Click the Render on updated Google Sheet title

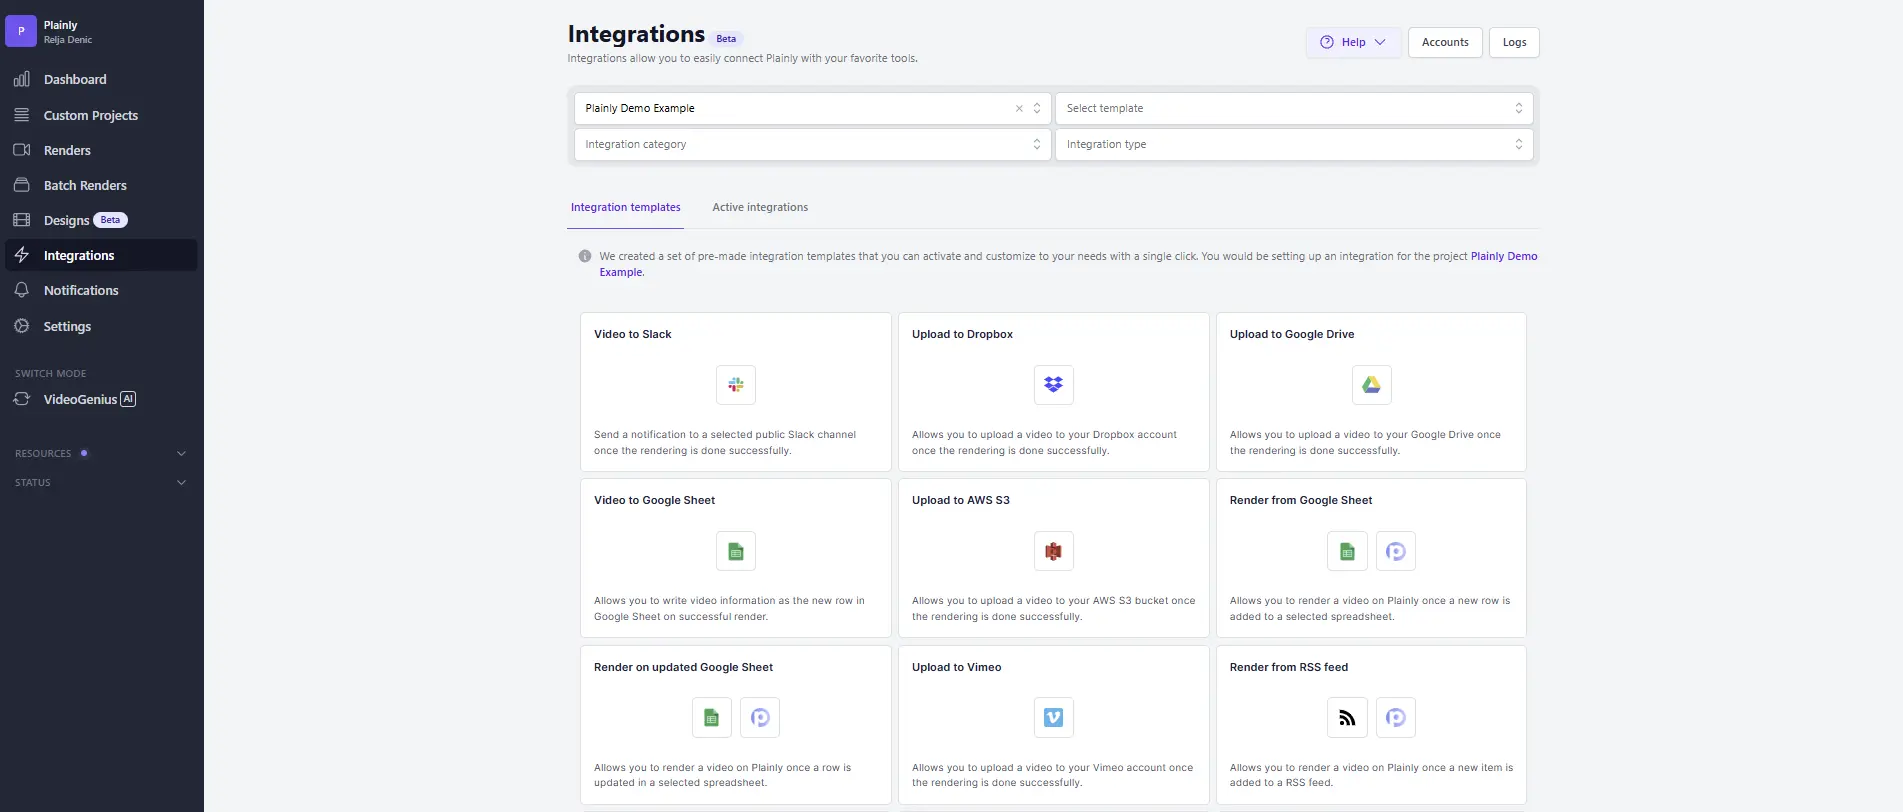(x=683, y=667)
